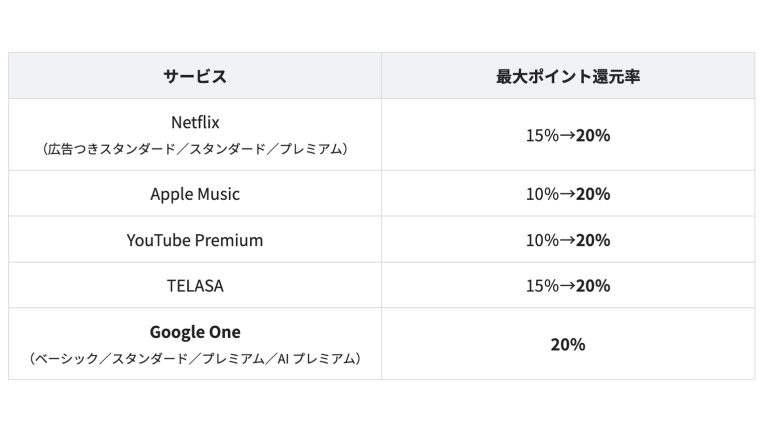Click the arrow in Netflix rate
770x433 pixels.
pos(567,135)
